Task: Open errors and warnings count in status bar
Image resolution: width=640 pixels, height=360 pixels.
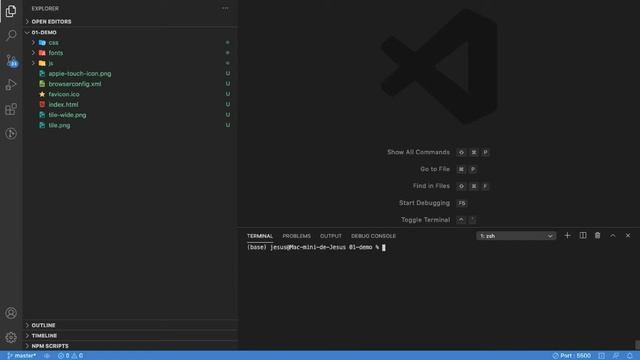Action: (70, 356)
